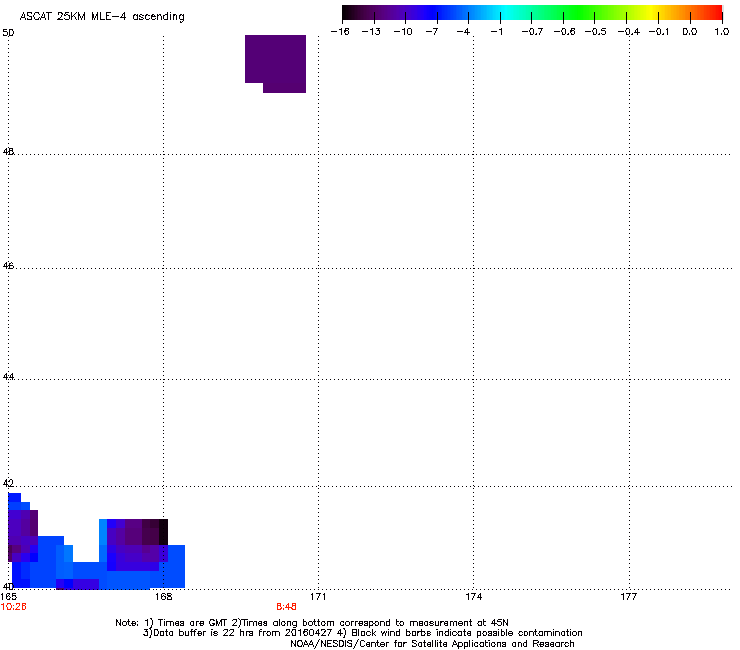Viewport: 740px width, 650px height.
Task: Click the -1 colorbar label
Action: tap(496, 32)
